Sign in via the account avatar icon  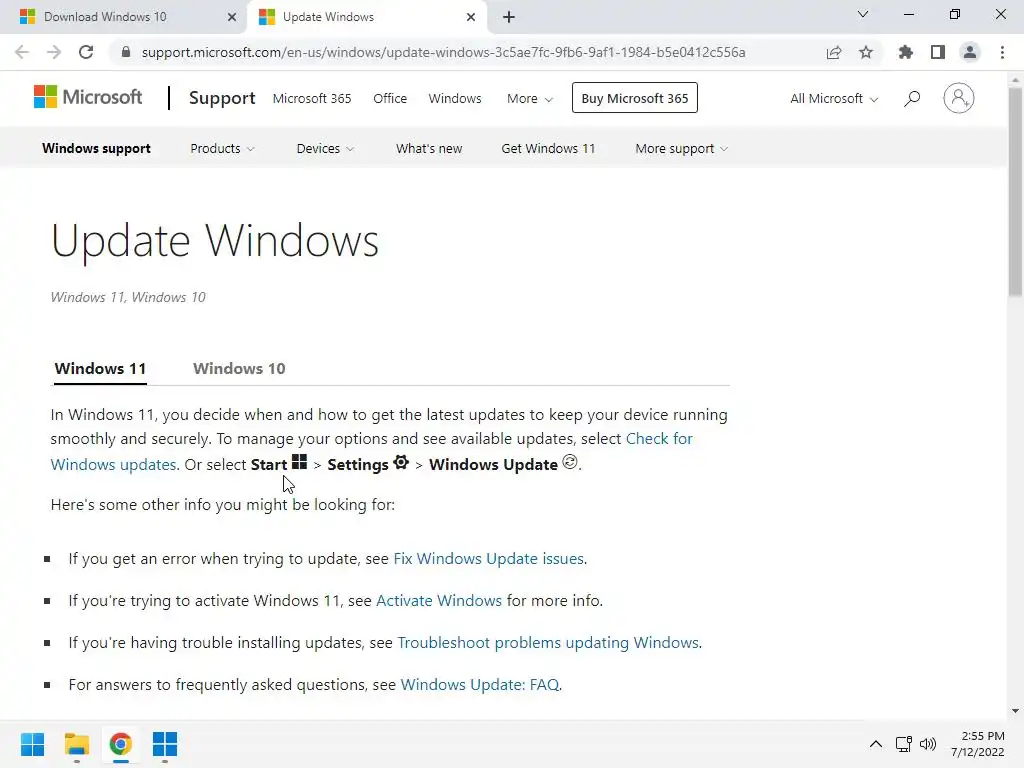tap(958, 98)
